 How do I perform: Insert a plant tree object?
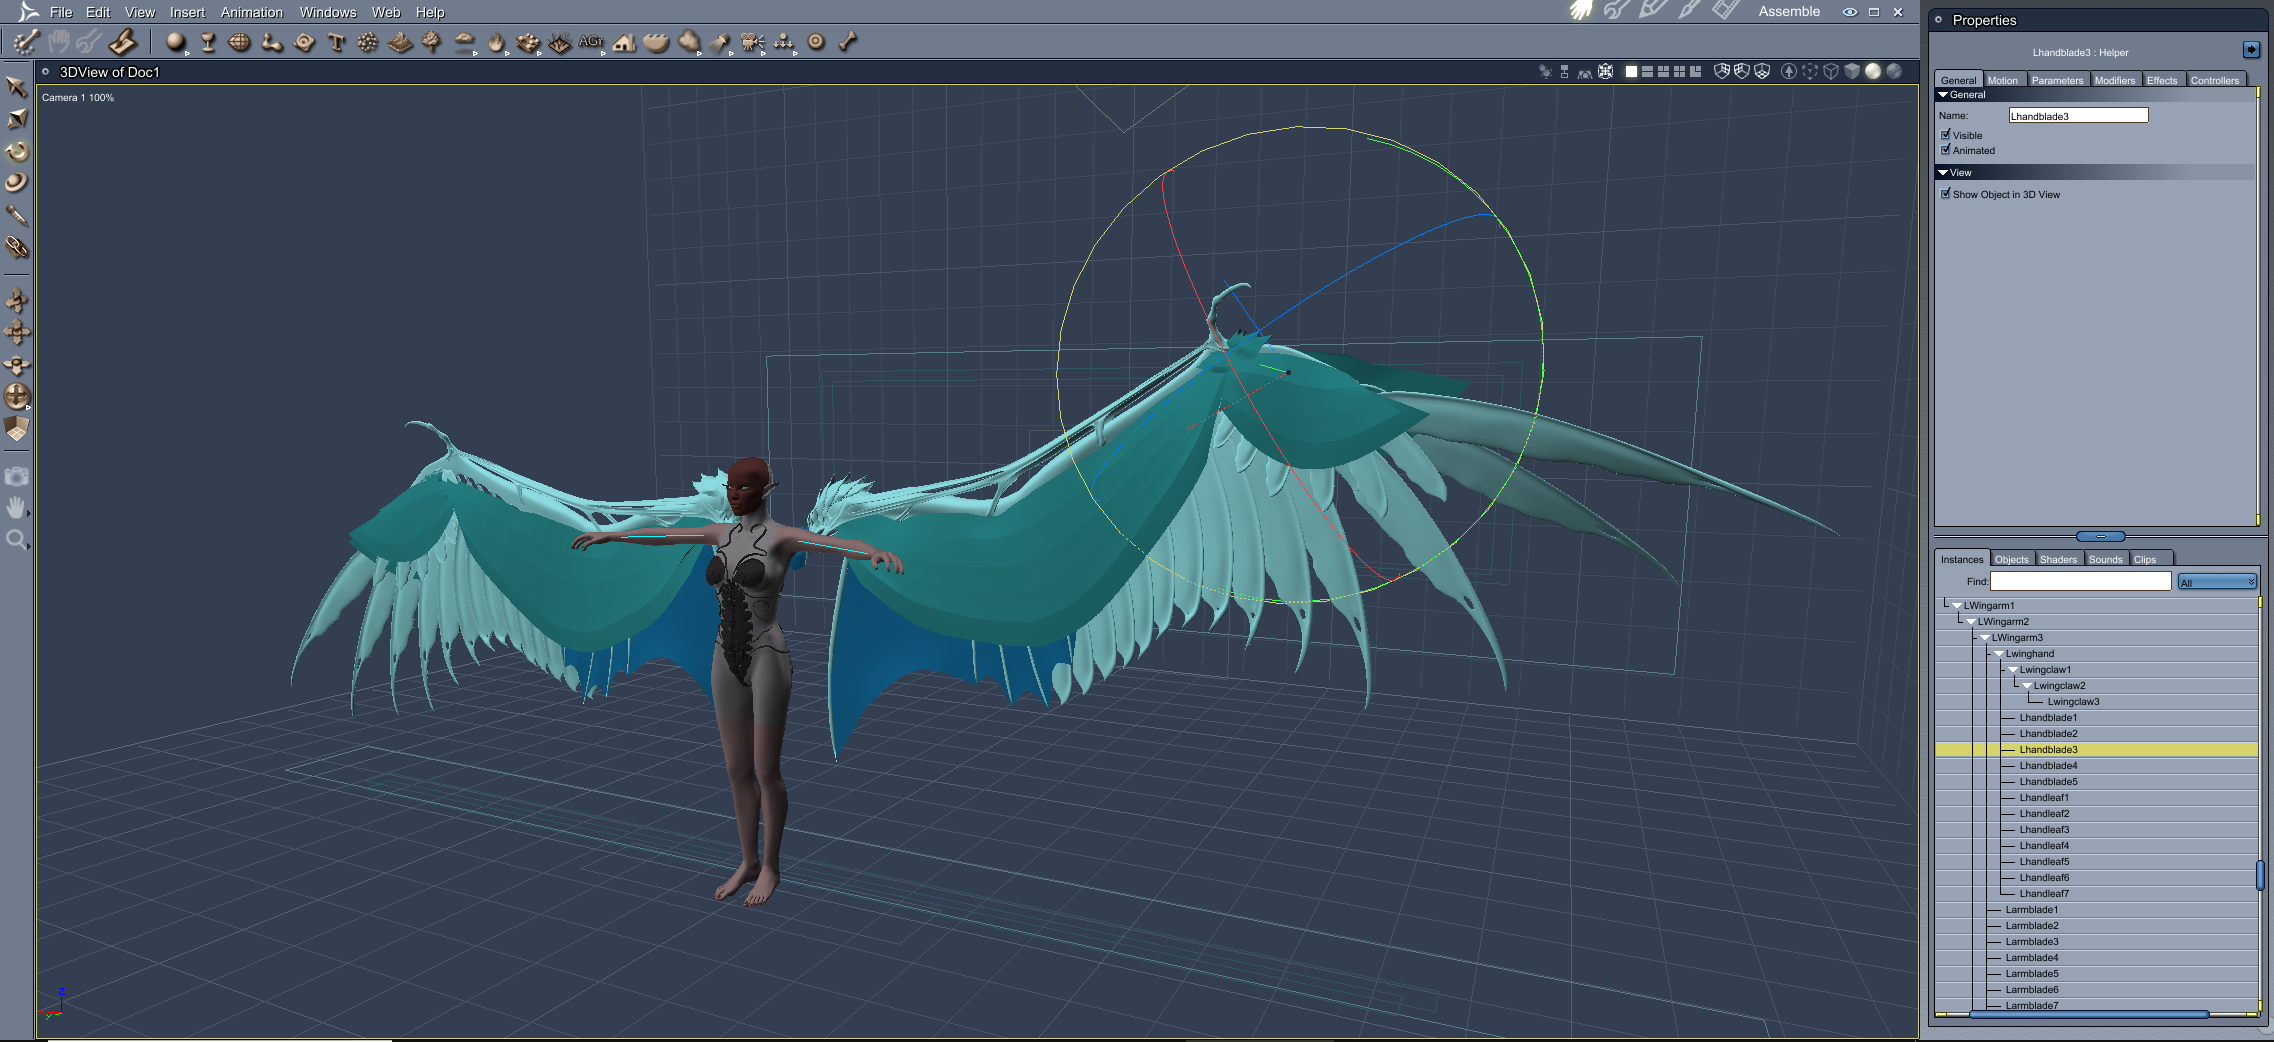(432, 42)
